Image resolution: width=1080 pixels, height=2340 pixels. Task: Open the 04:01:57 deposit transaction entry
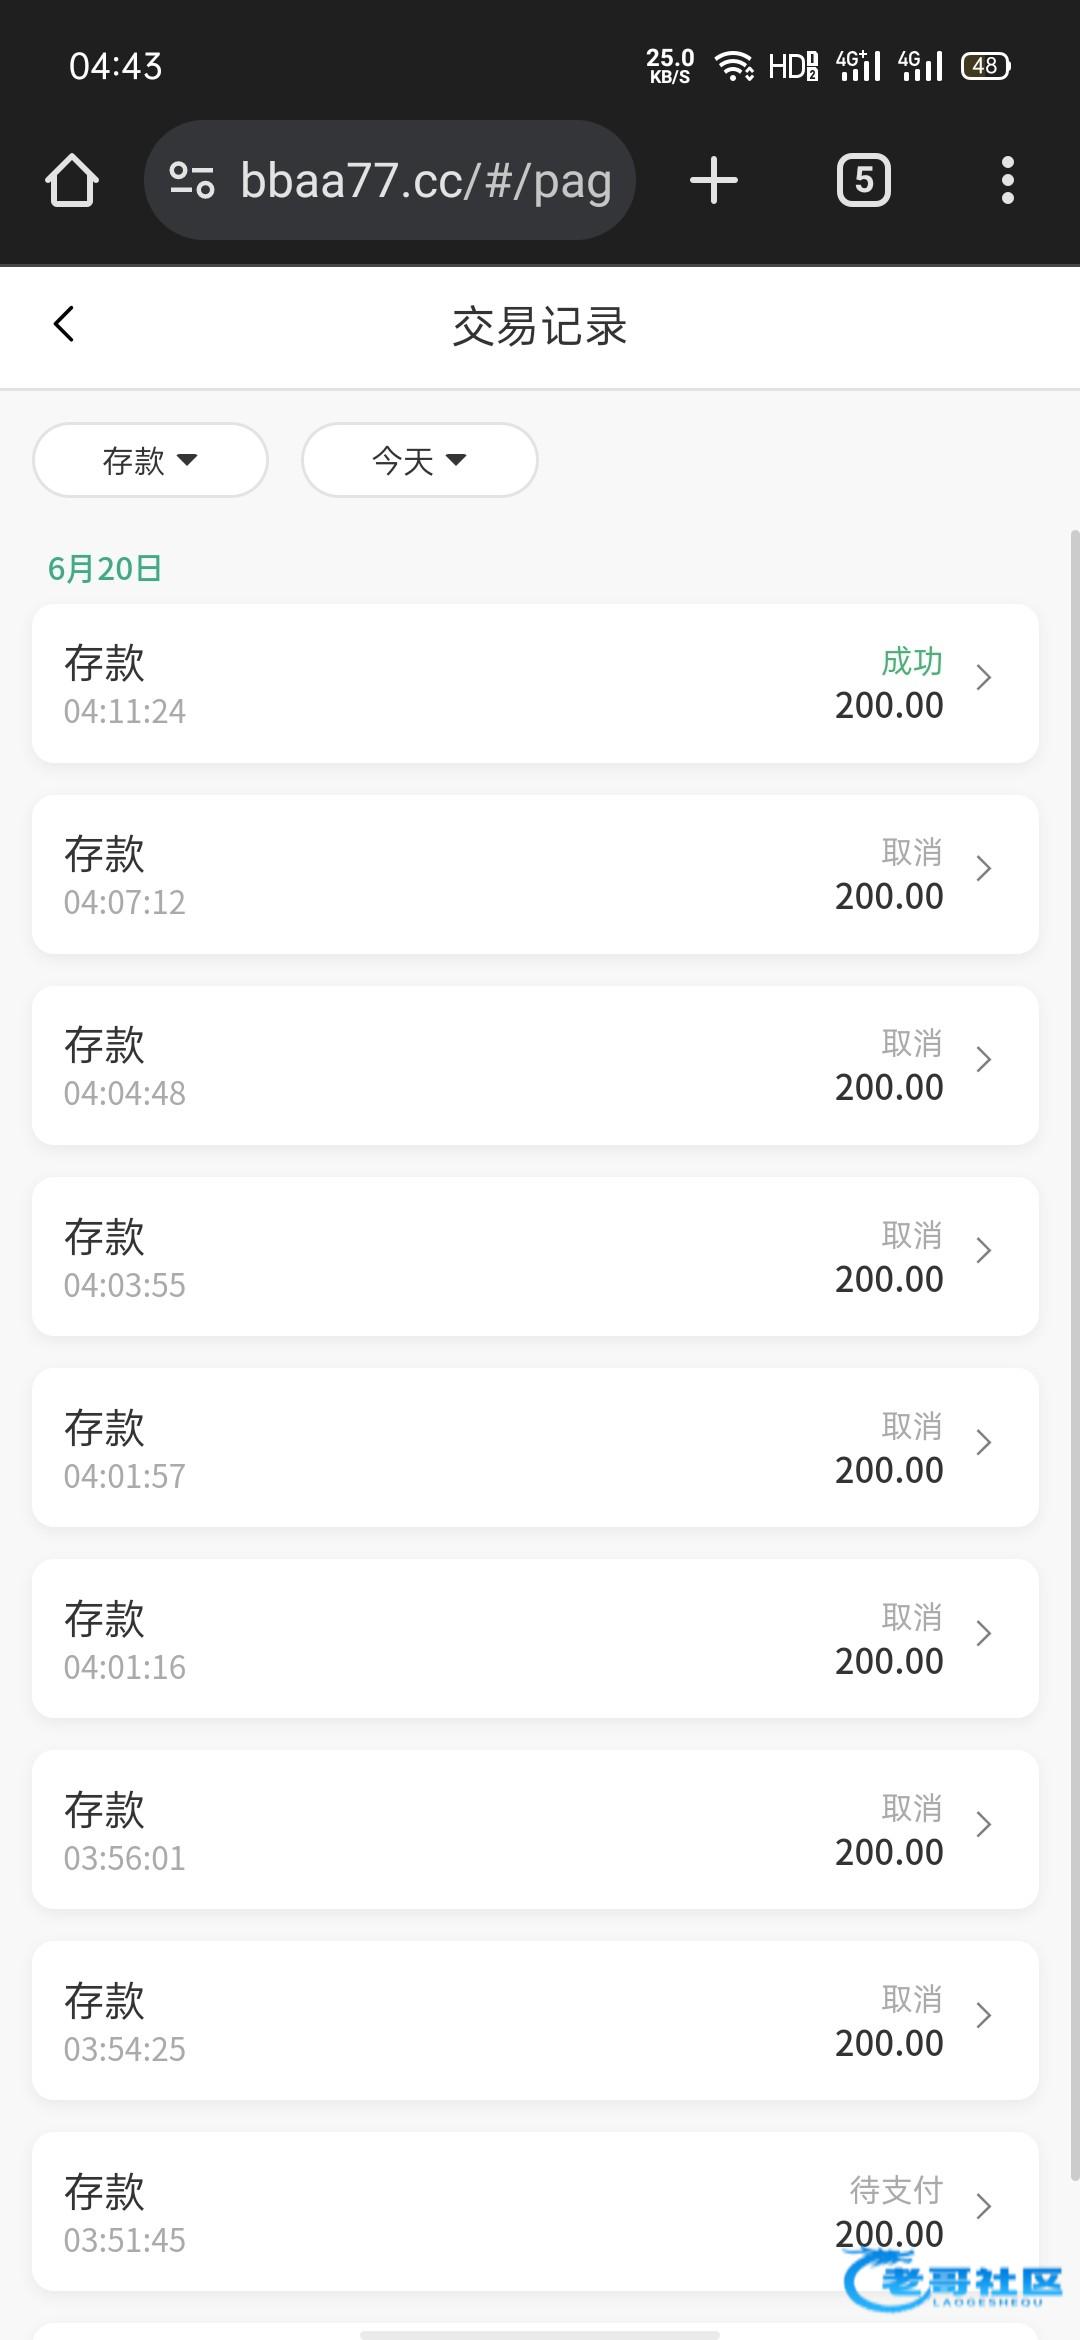[x=500, y=1448]
